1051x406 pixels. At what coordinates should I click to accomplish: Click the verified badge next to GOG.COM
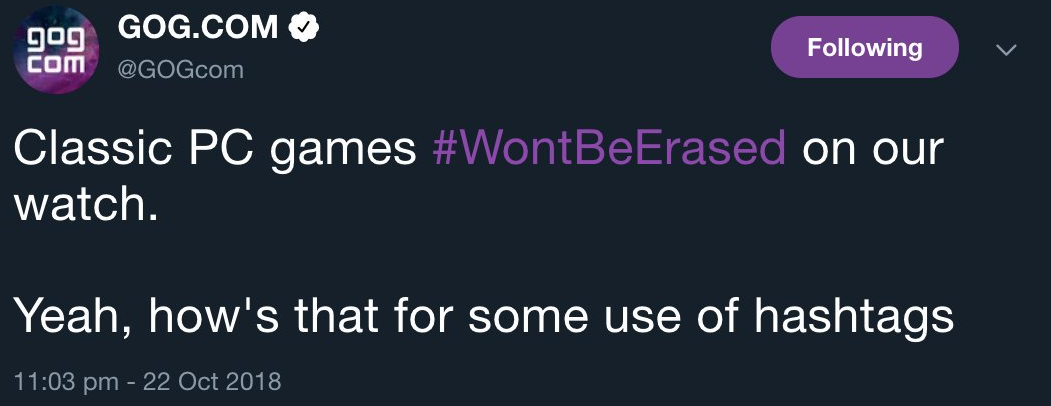point(303,30)
